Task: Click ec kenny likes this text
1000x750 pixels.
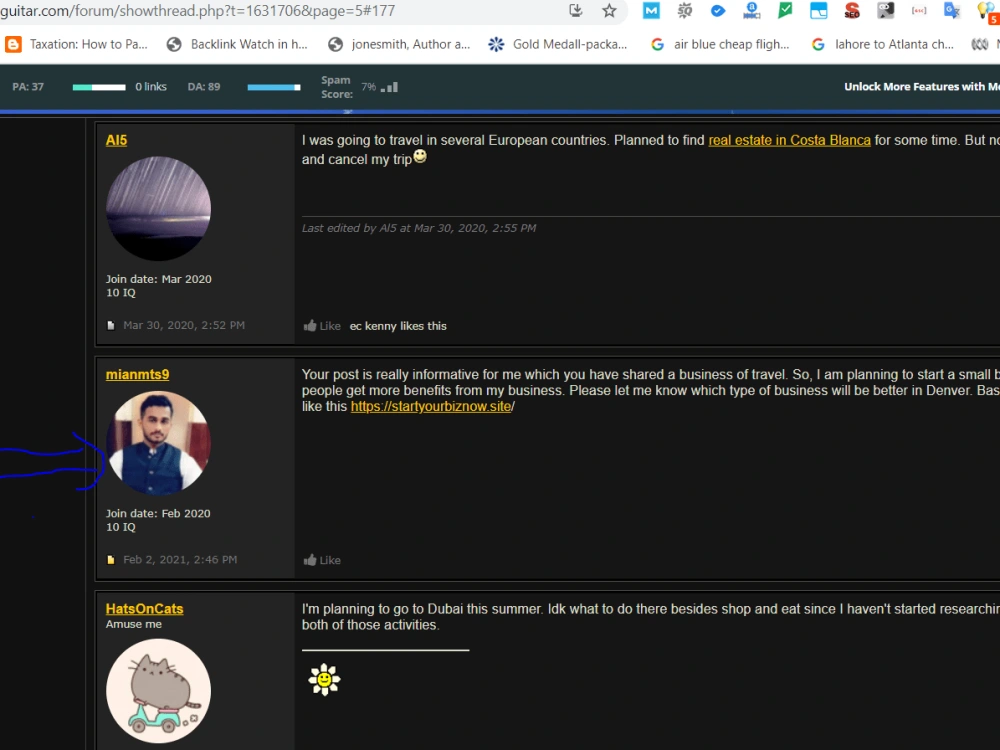Action: 398,326
